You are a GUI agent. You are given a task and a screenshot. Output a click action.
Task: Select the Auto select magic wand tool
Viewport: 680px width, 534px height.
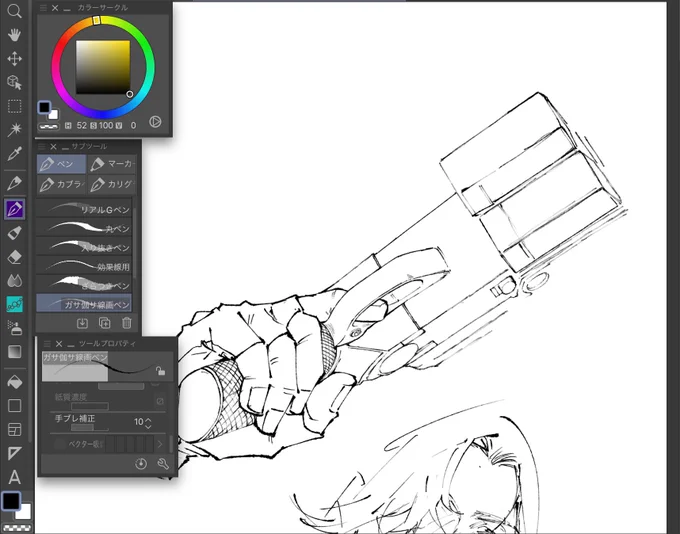(x=14, y=129)
